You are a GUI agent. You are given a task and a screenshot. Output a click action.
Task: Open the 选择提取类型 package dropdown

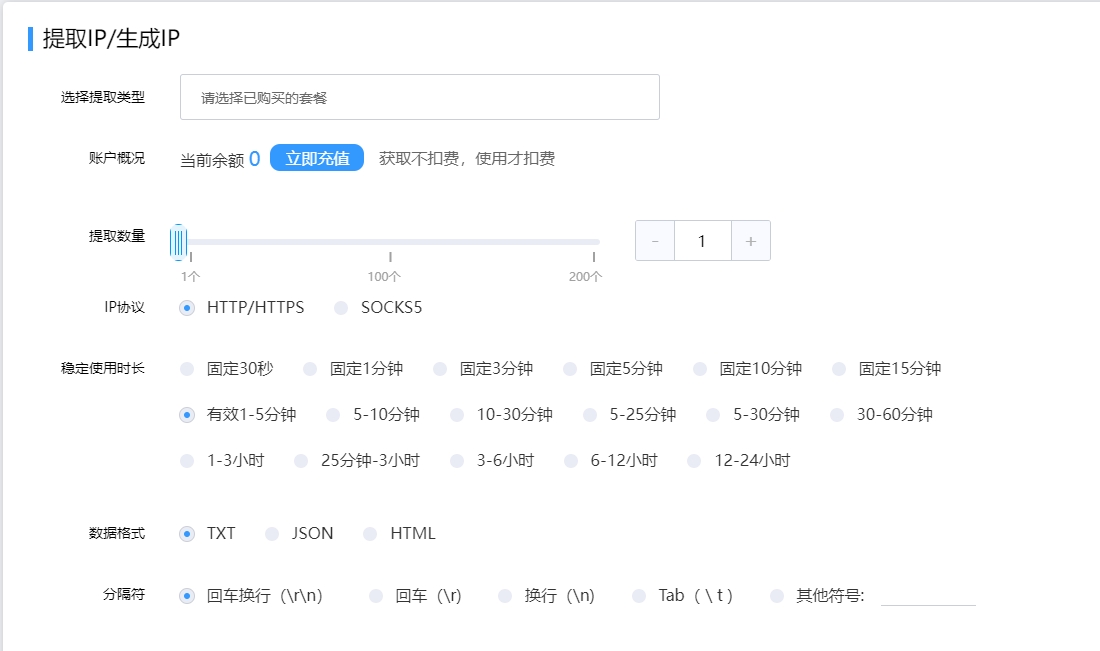pyautogui.click(x=419, y=97)
